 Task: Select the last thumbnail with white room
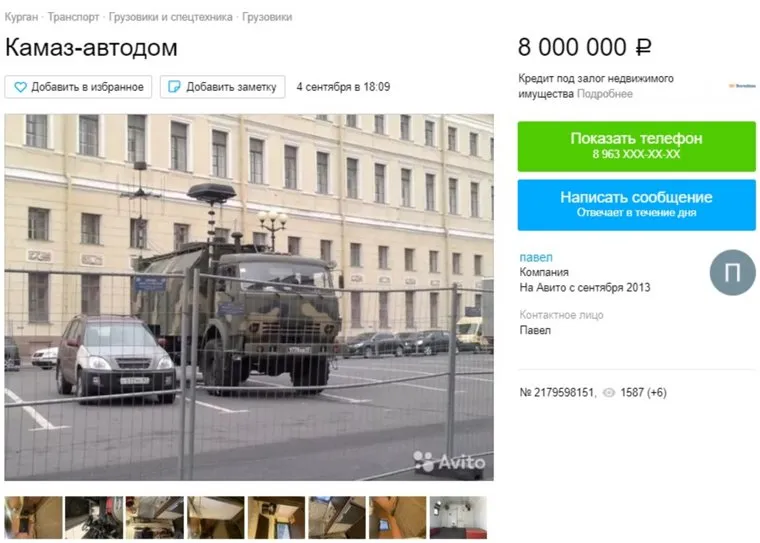pos(458,517)
